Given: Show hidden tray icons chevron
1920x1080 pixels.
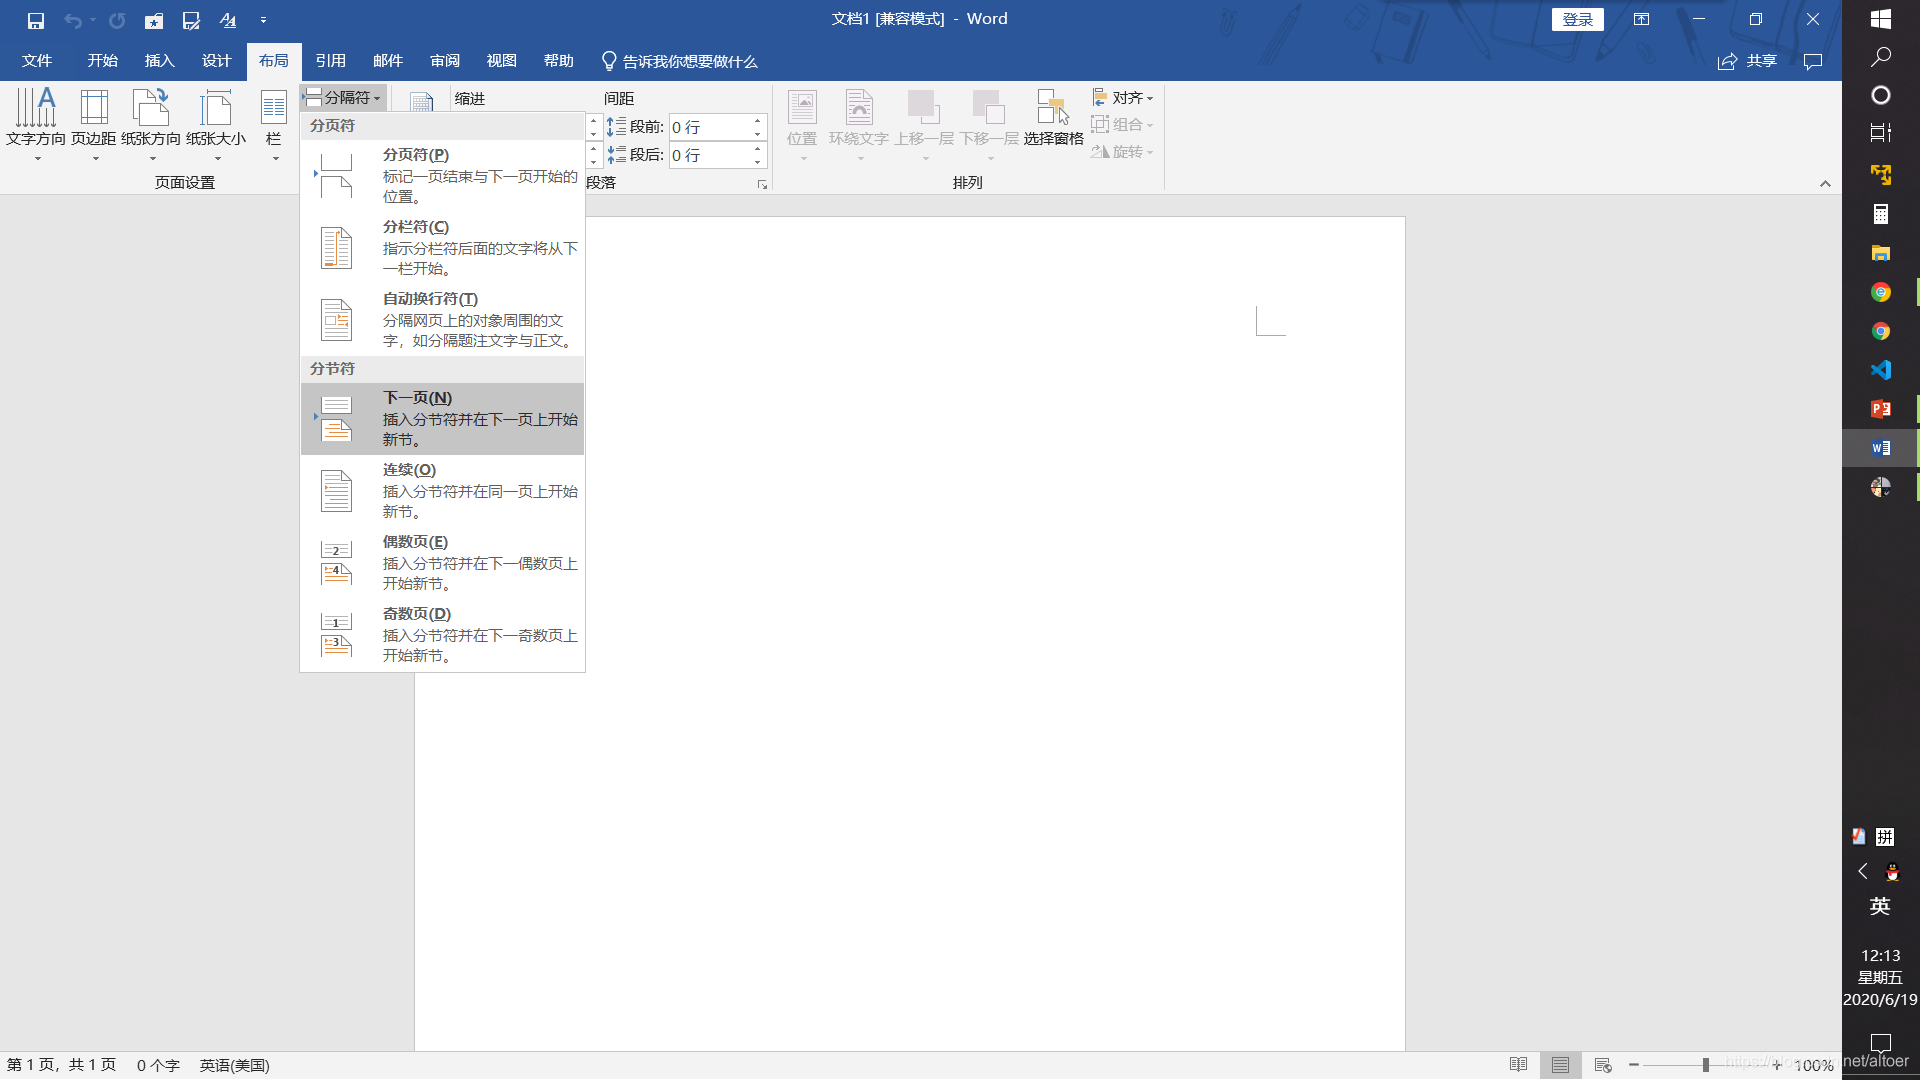Looking at the screenshot, I should coord(1862,871).
